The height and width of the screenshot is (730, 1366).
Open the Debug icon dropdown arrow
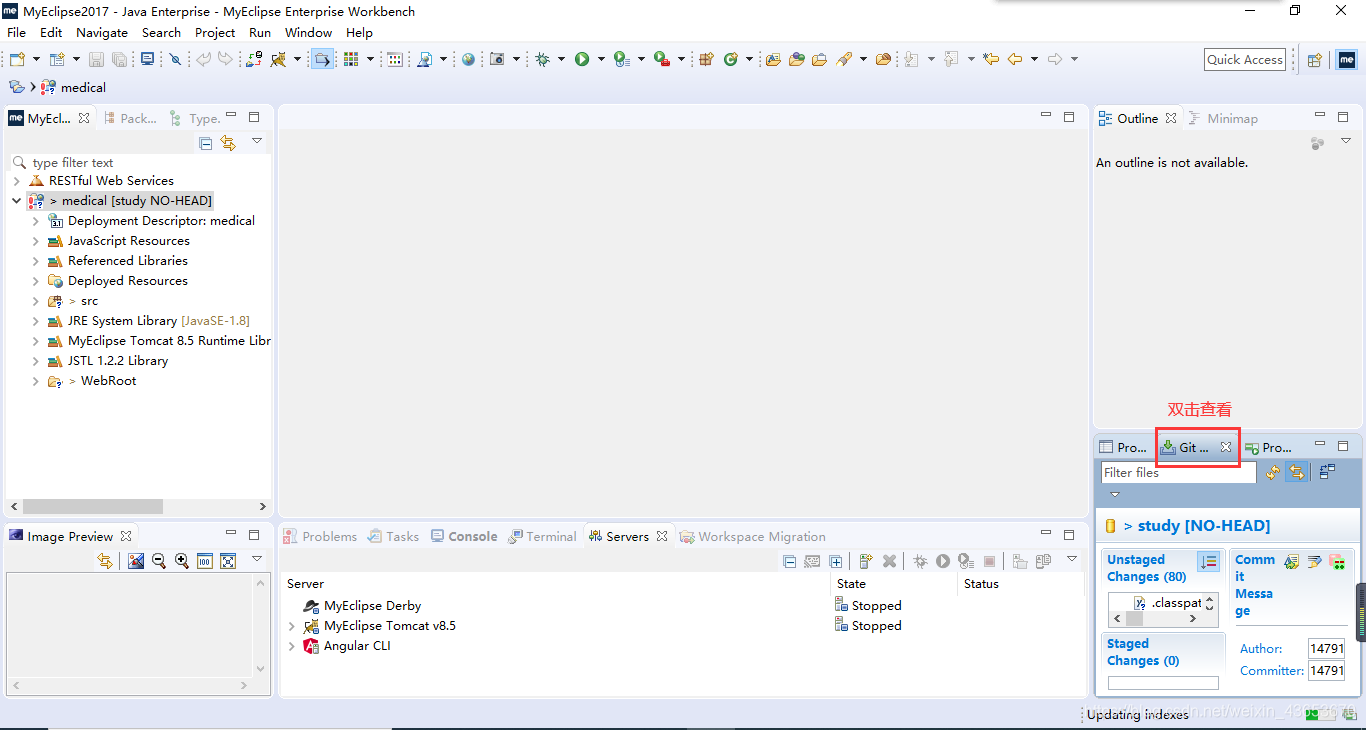click(x=561, y=59)
